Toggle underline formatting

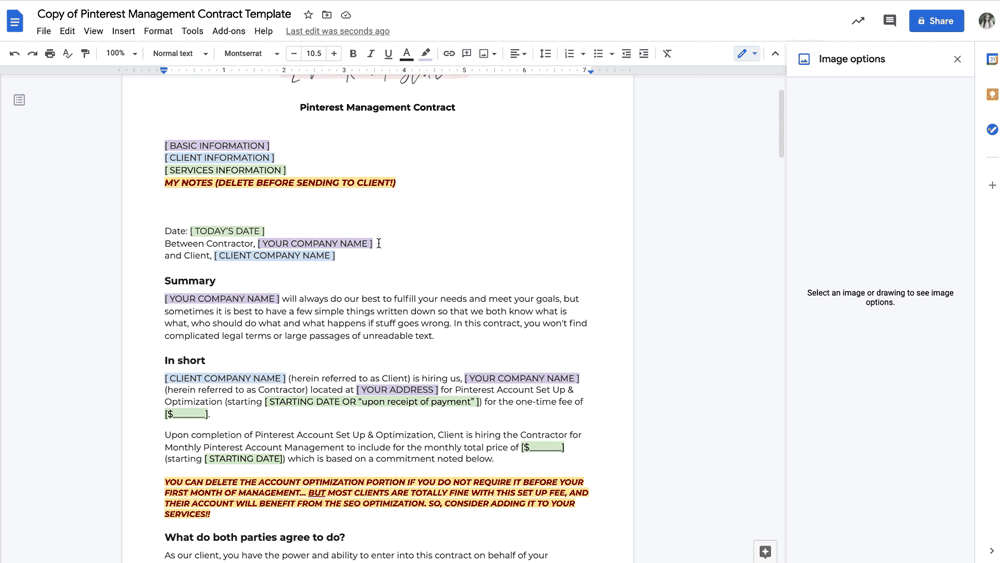[388, 54]
